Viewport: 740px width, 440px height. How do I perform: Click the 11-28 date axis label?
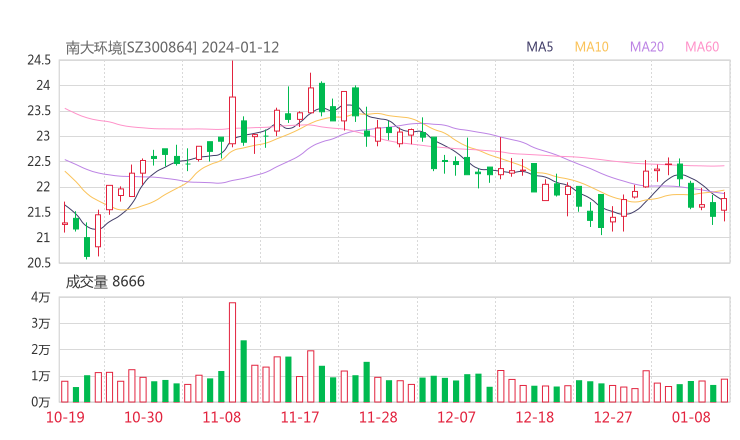pyautogui.click(x=378, y=418)
